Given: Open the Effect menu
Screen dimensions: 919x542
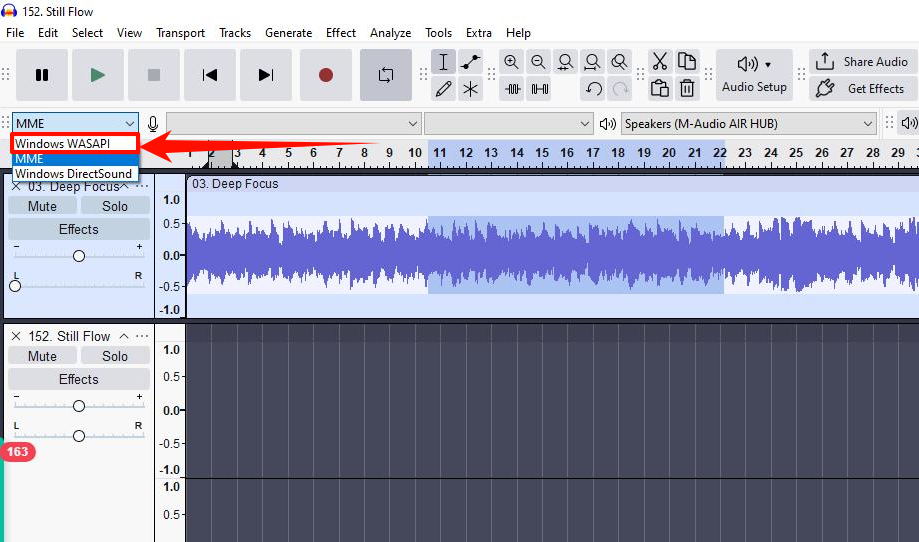Looking at the screenshot, I should (x=341, y=33).
